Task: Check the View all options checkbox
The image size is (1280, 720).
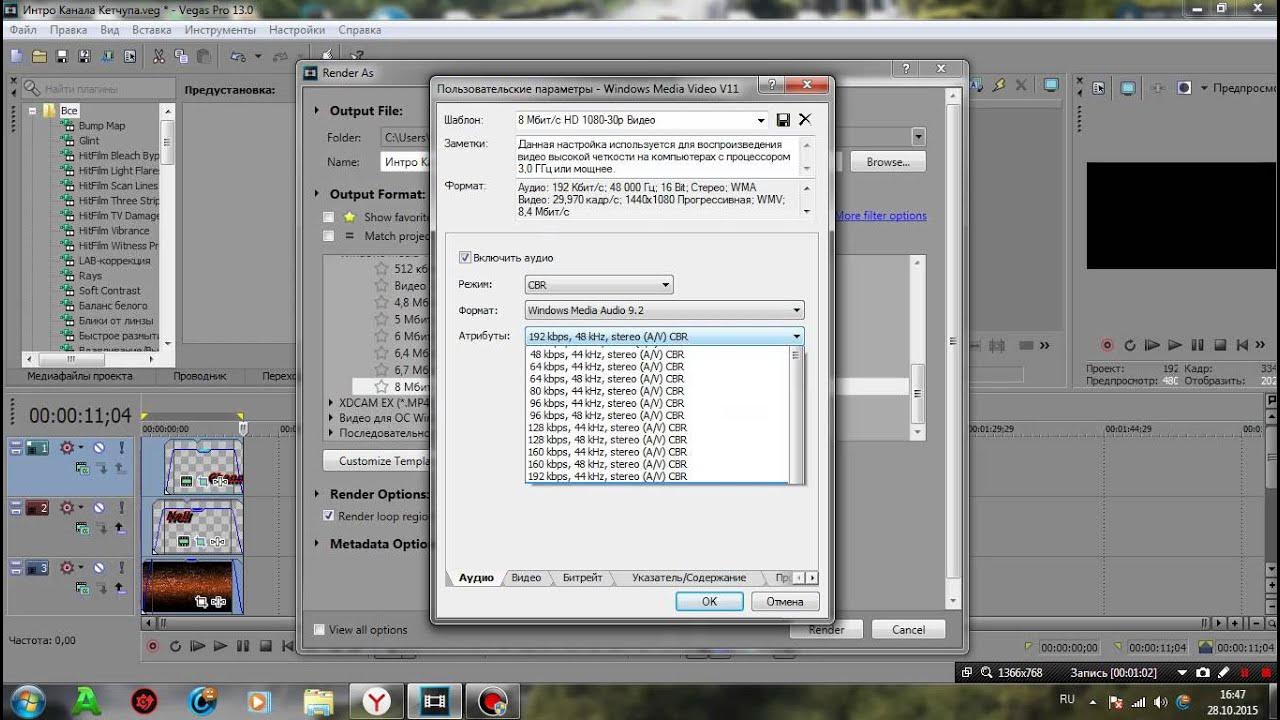Action: pos(319,630)
